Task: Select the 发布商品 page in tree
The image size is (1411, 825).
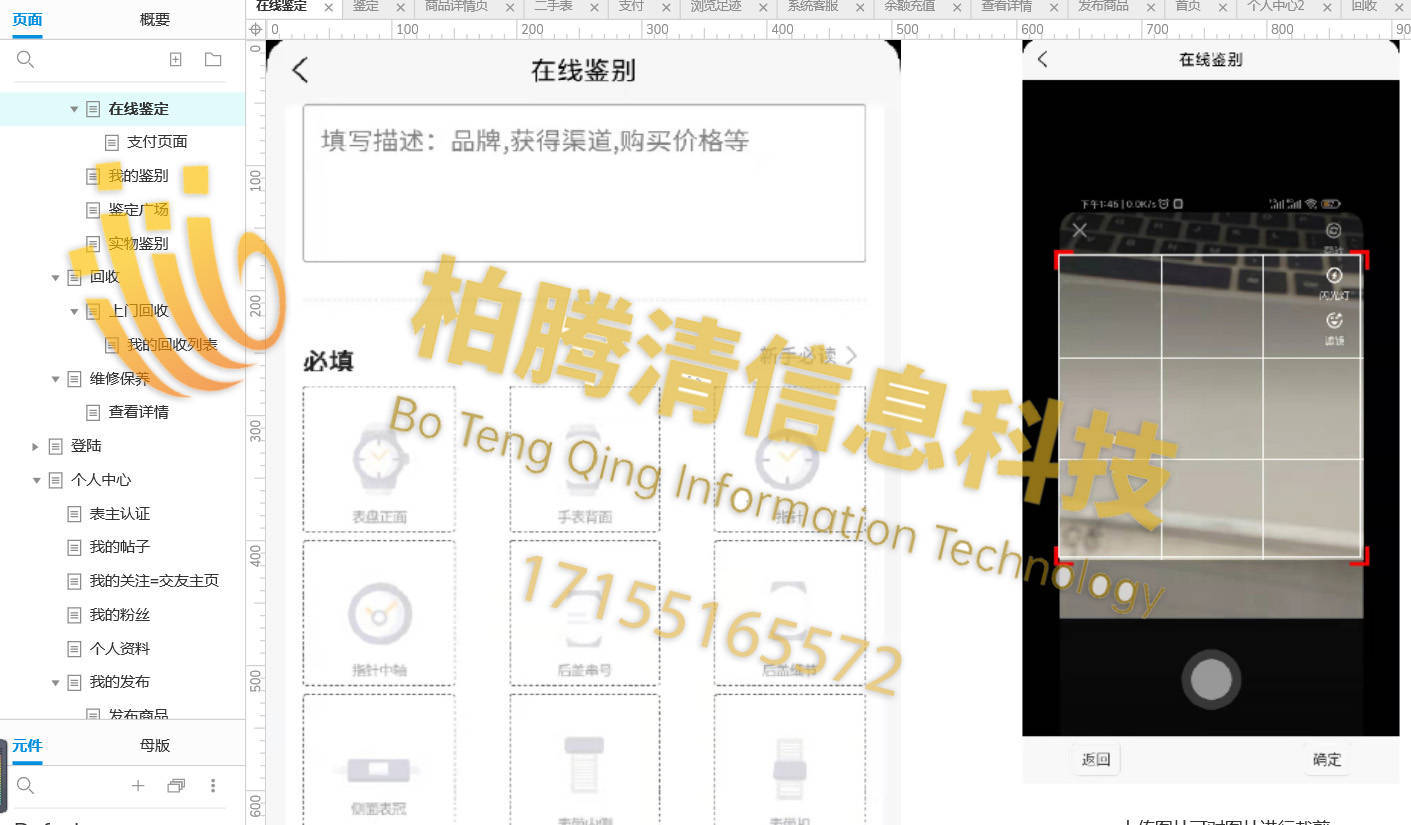Action: (138, 714)
